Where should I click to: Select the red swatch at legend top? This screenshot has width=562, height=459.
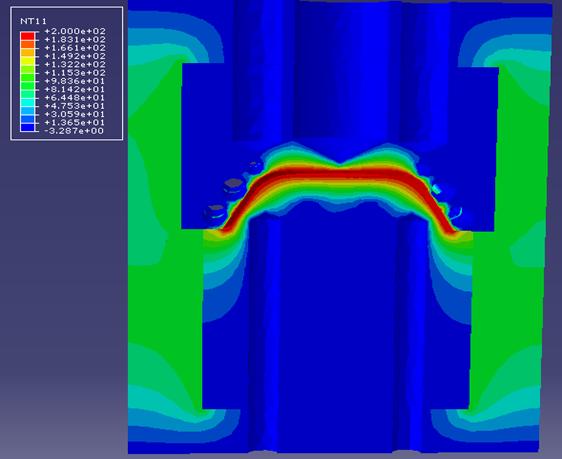pos(28,35)
